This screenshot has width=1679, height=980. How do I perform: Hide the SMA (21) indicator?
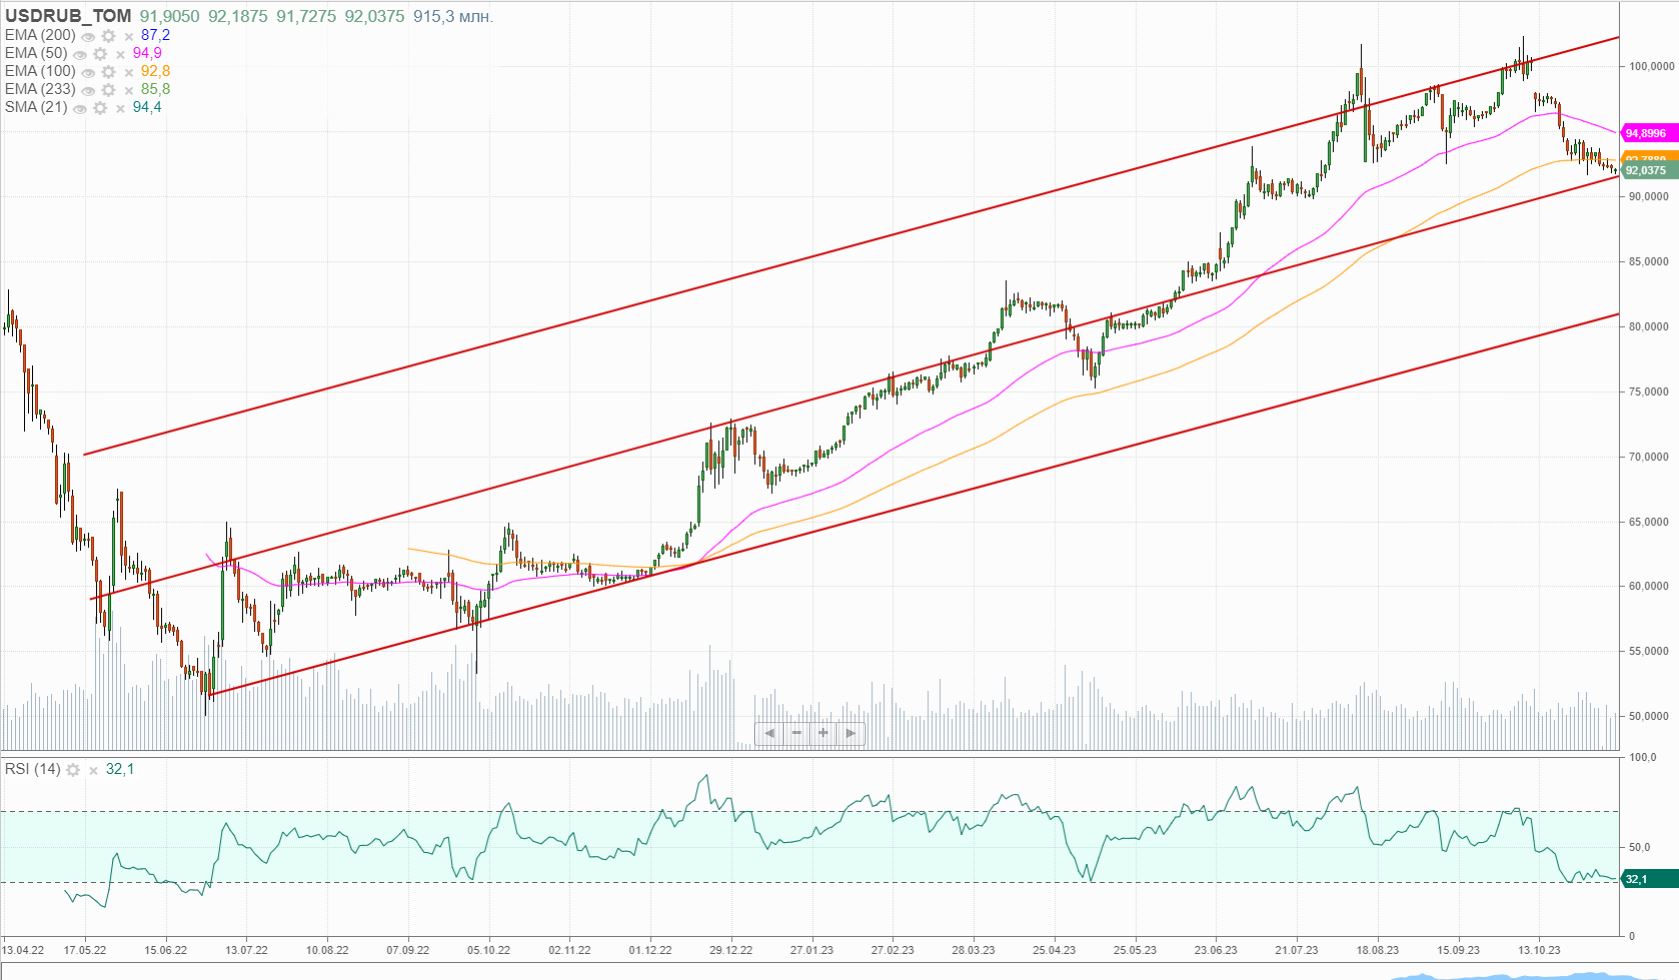pyautogui.click(x=80, y=108)
